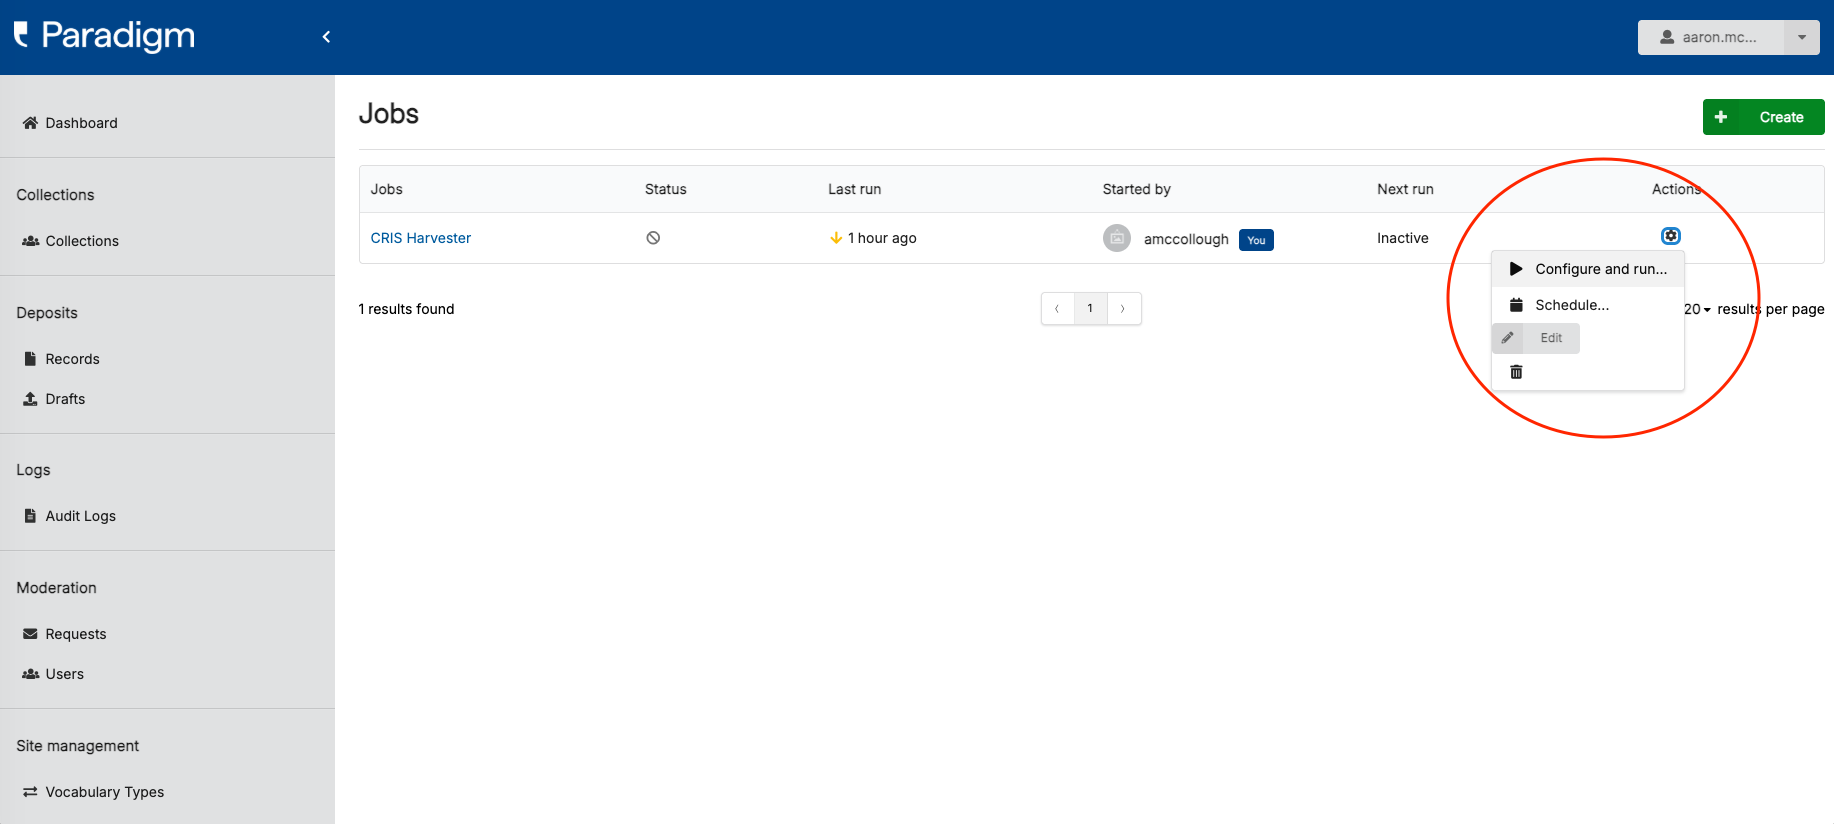Click the Jobs column header
Image resolution: width=1834 pixels, height=824 pixels.
click(x=387, y=189)
